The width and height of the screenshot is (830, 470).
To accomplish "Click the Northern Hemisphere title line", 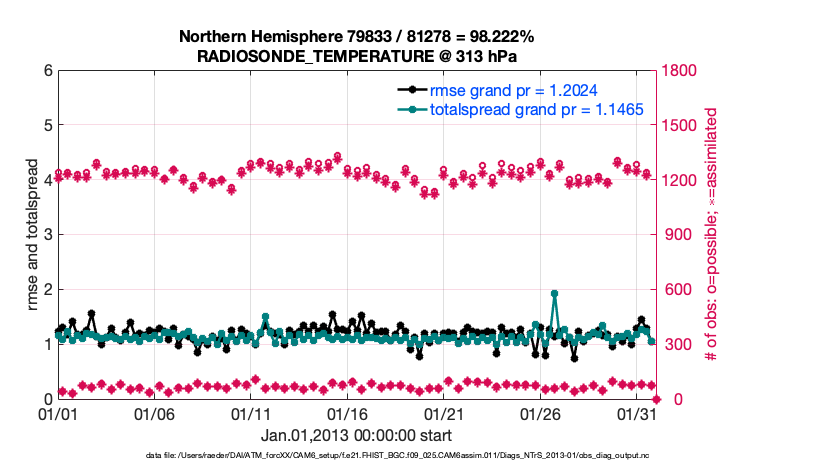I will pos(356,36).
